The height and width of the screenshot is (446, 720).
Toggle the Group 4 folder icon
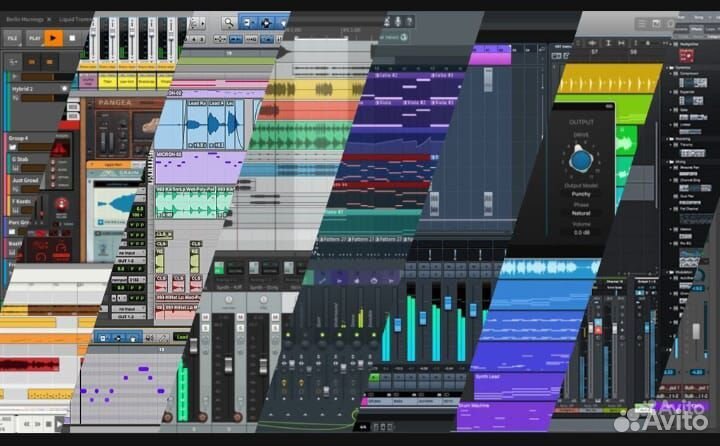12,147
